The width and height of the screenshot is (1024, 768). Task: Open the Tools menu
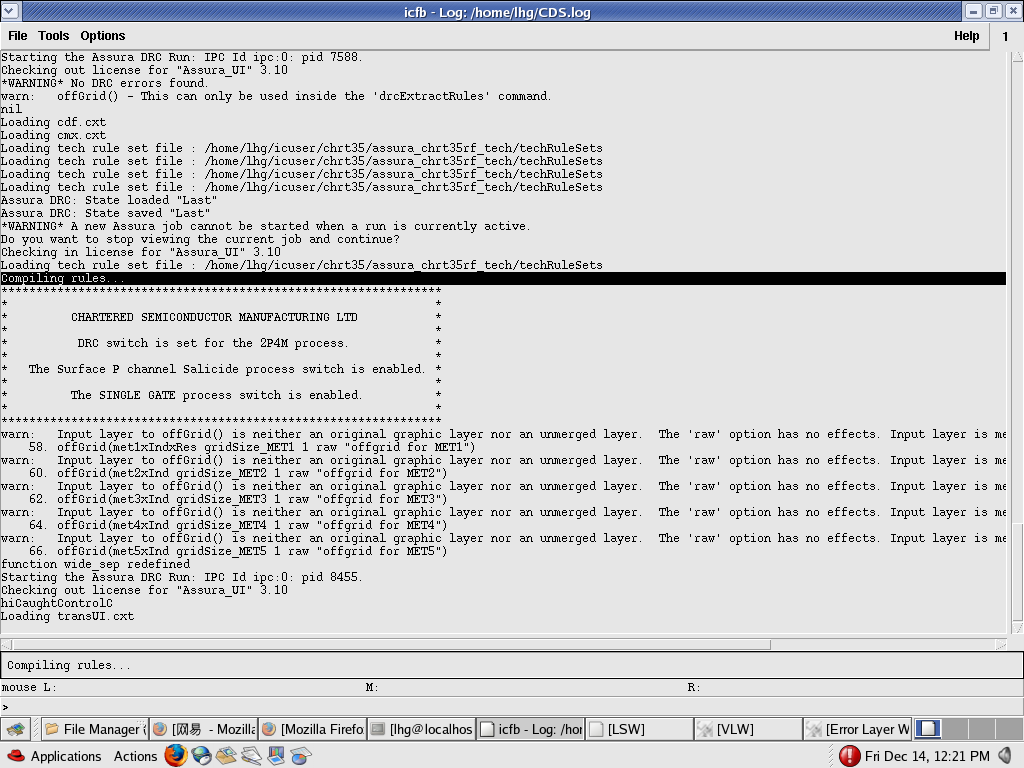point(54,36)
